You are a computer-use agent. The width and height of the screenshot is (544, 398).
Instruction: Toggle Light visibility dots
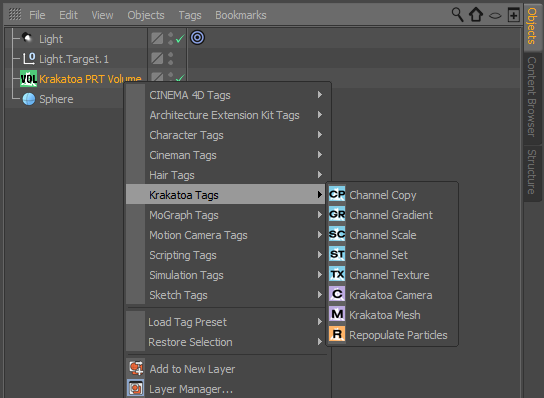point(170,38)
